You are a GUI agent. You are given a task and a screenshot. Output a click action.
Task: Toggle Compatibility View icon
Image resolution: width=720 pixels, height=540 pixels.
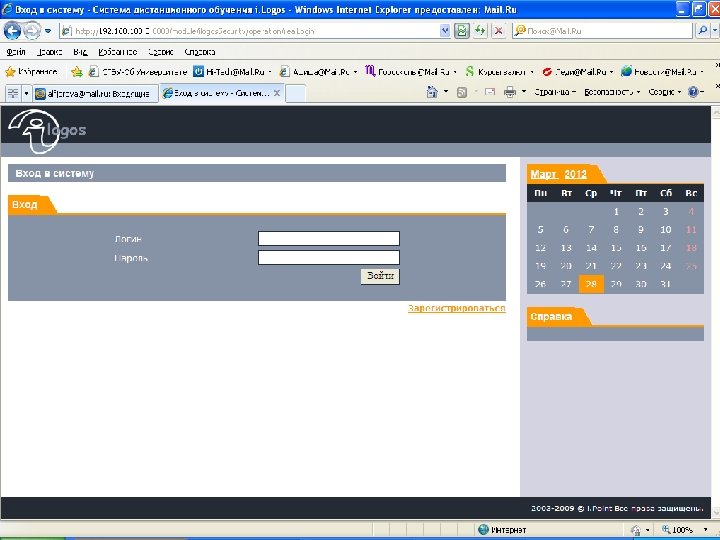[x=462, y=31]
